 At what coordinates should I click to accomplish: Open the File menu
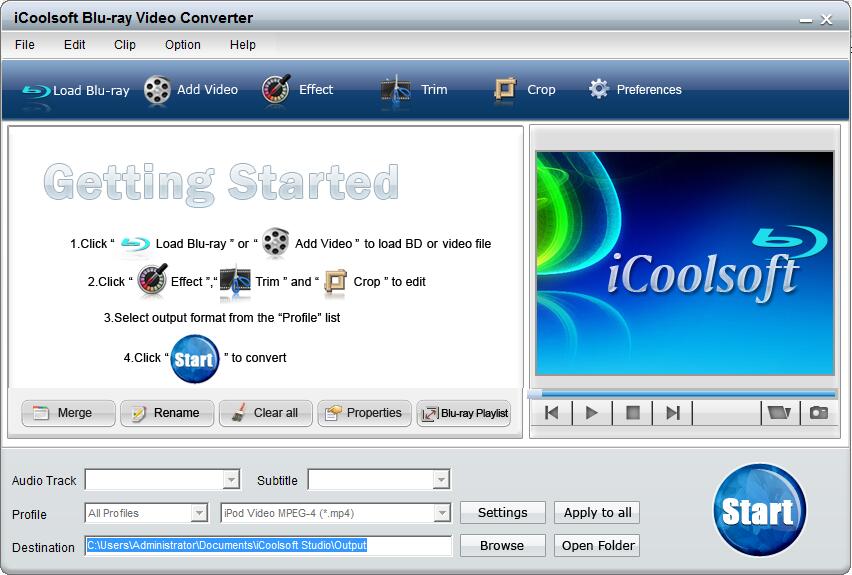25,45
